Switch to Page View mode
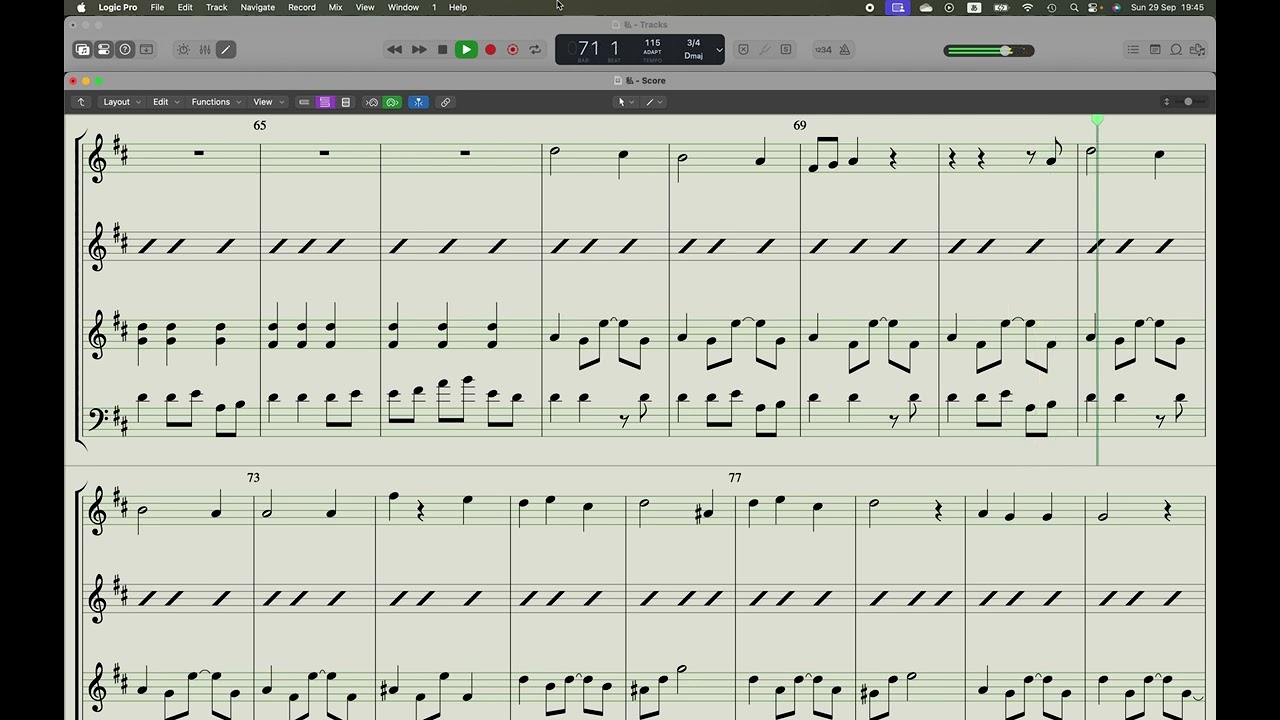 pyautogui.click(x=346, y=102)
